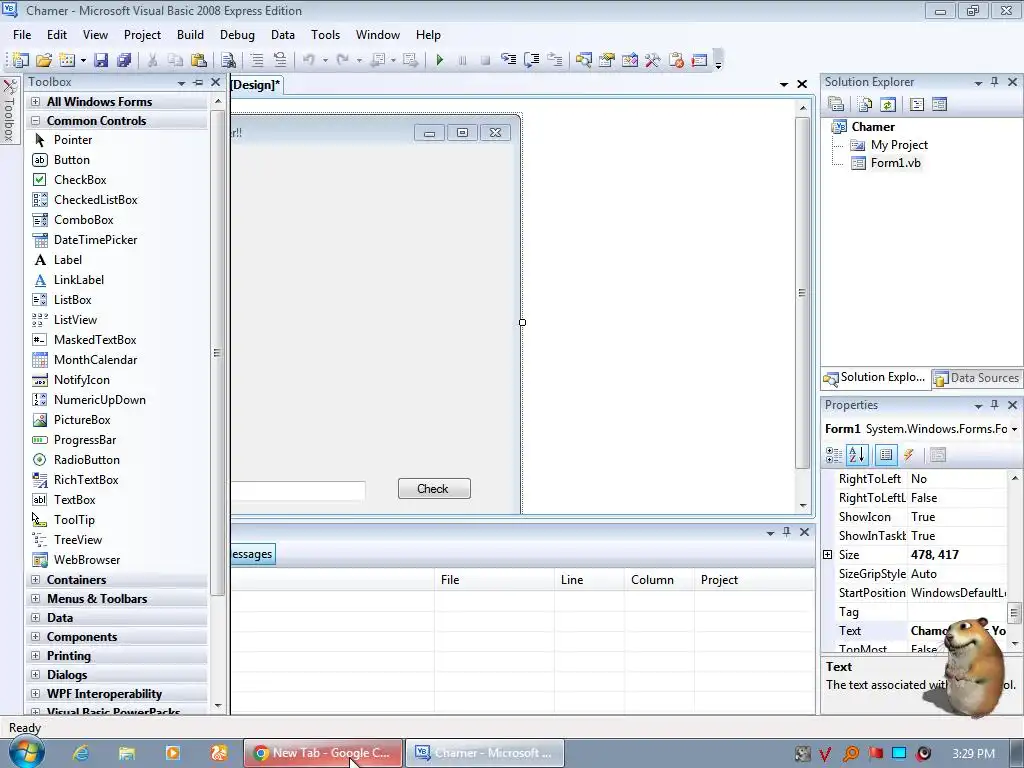
Task: Click the text box on the form
Action: tap(298, 490)
